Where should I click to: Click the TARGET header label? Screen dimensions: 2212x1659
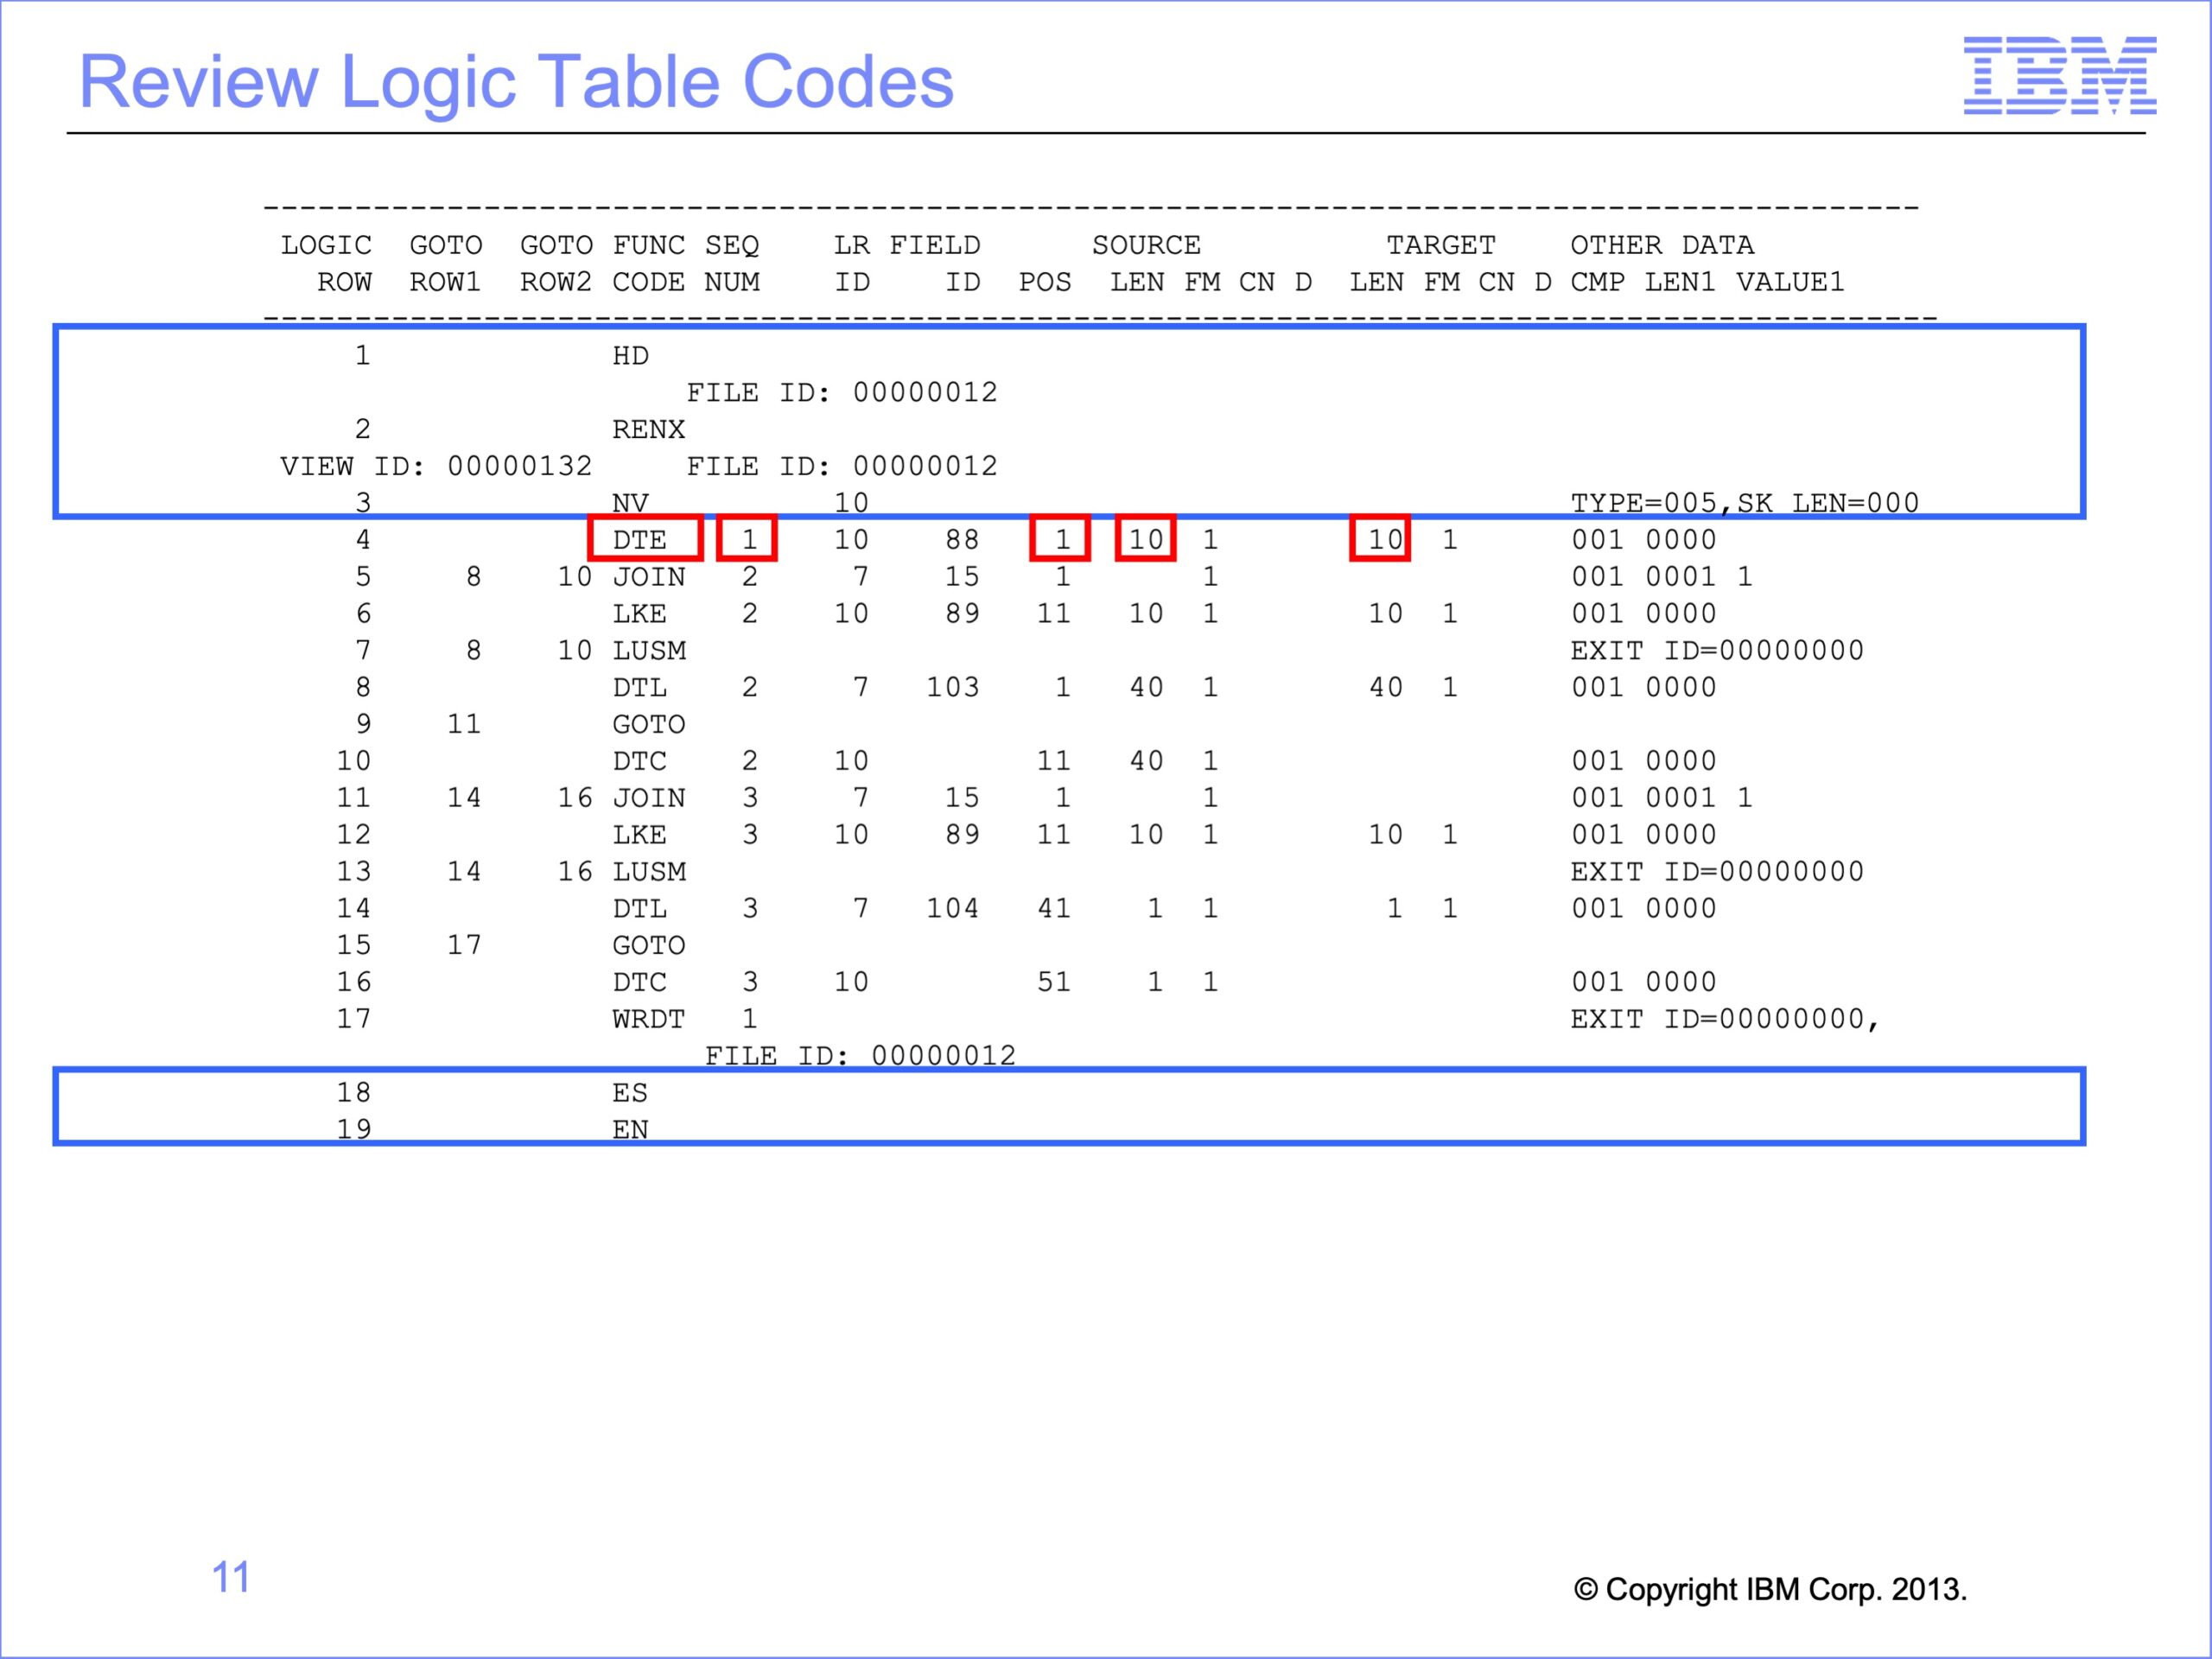[x=1441, y=245]
